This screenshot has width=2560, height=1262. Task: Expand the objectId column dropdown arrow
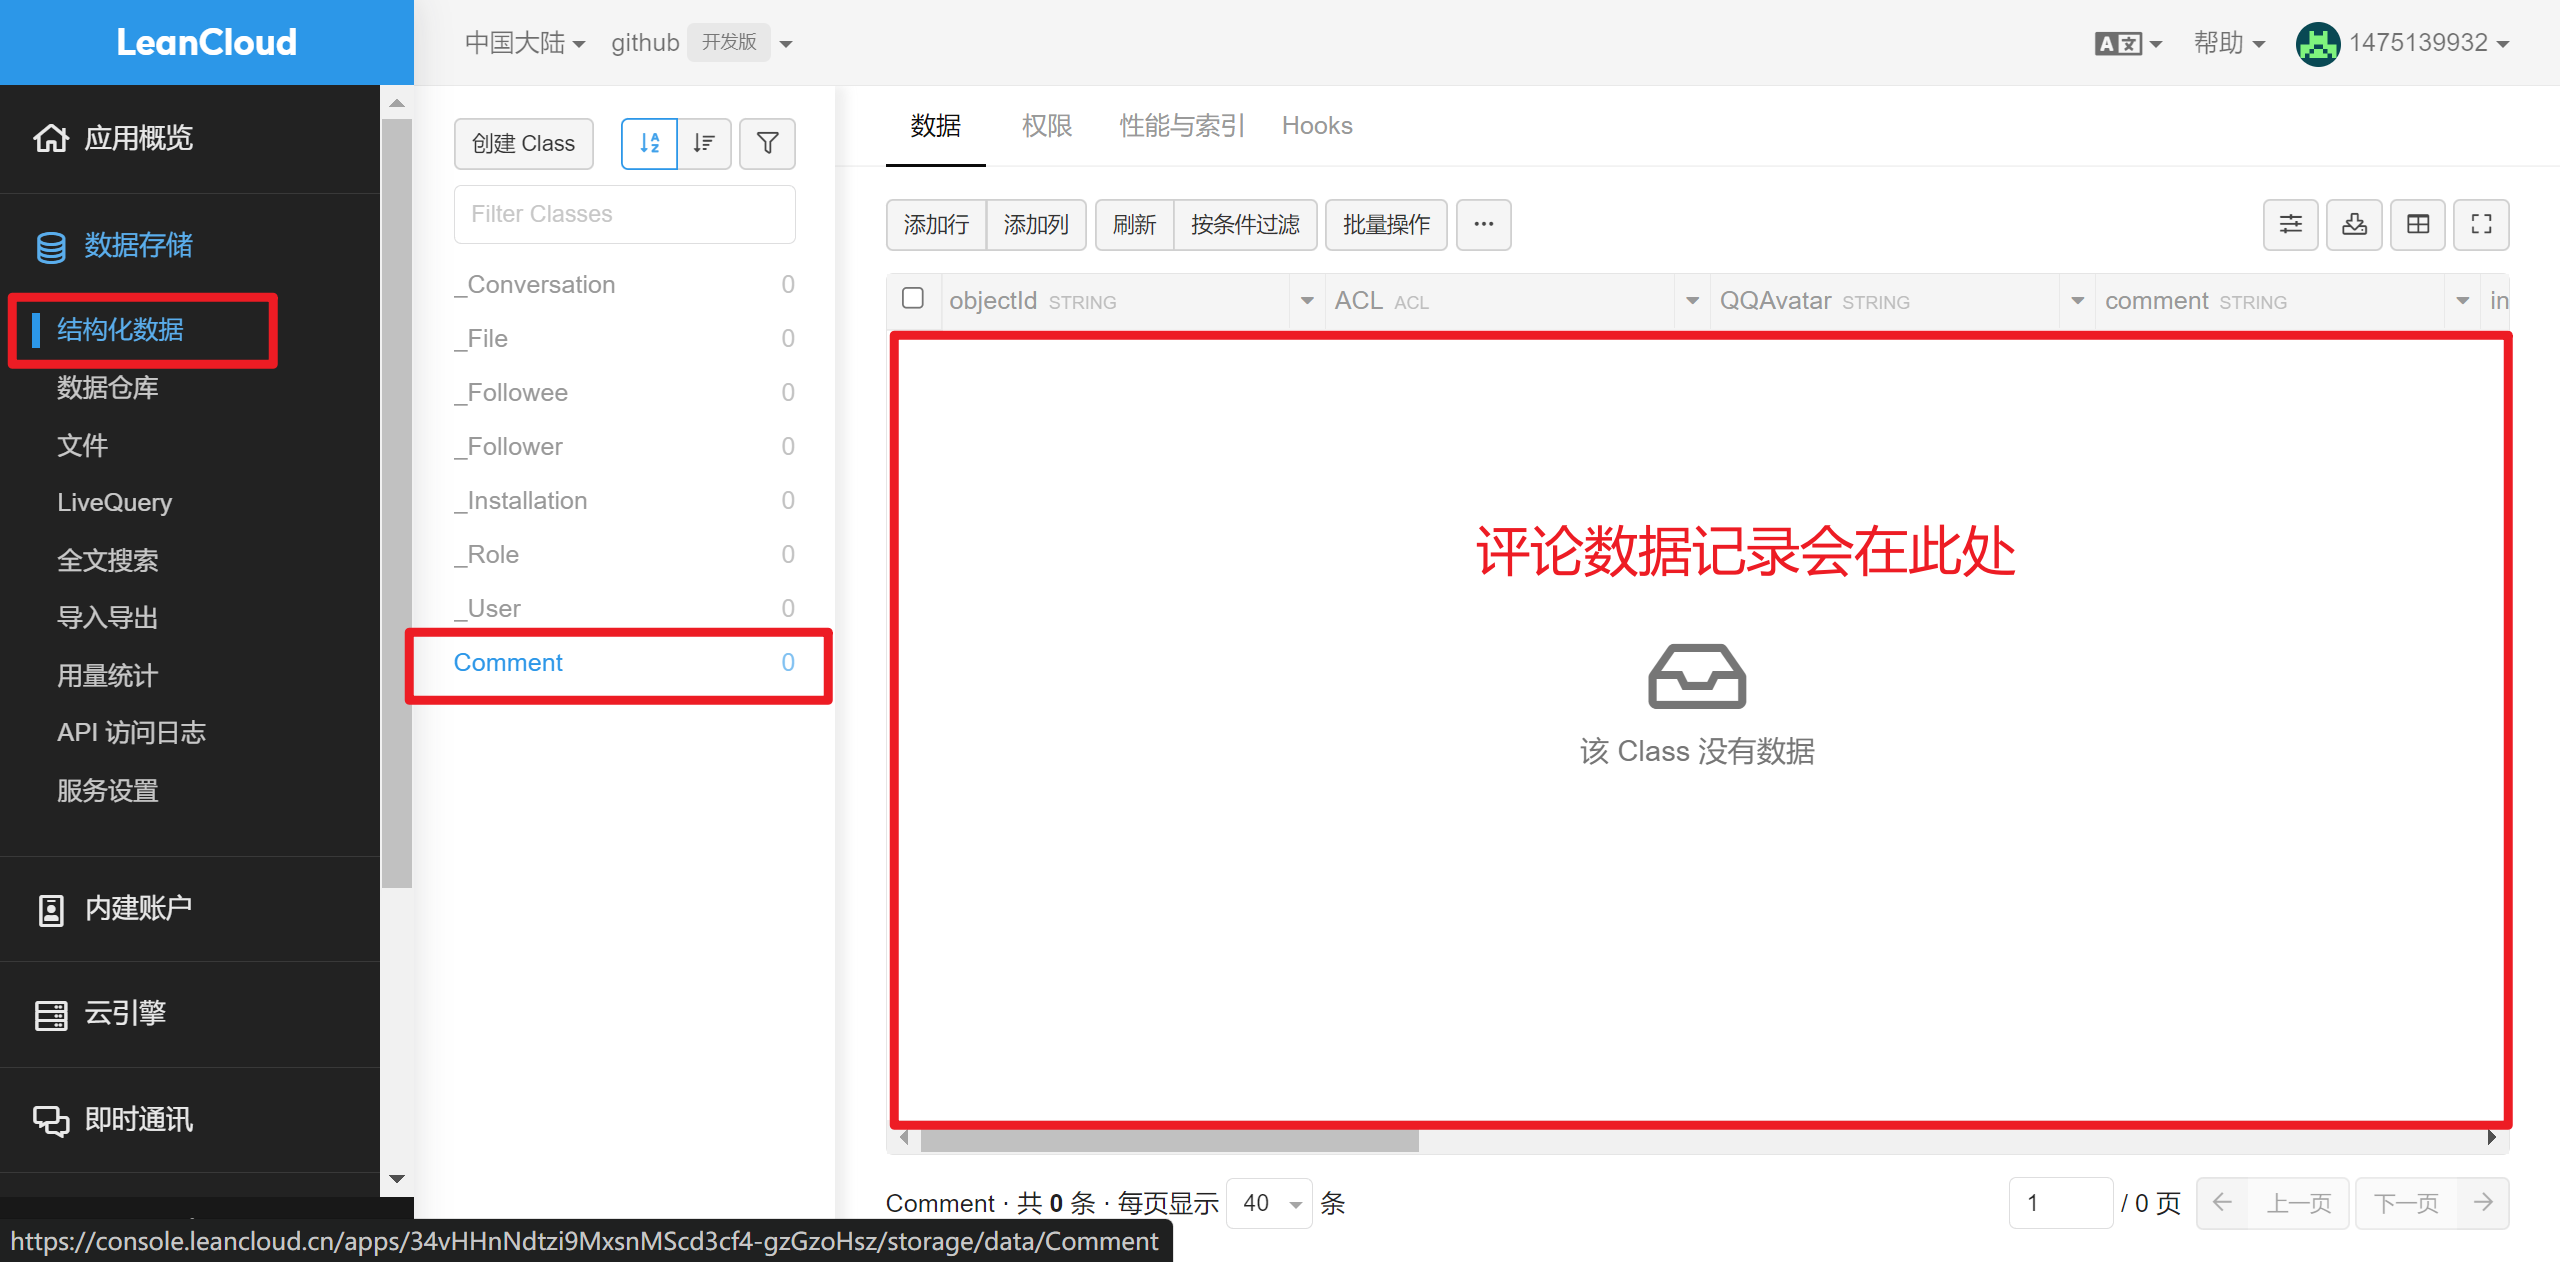coord(1306,301)
